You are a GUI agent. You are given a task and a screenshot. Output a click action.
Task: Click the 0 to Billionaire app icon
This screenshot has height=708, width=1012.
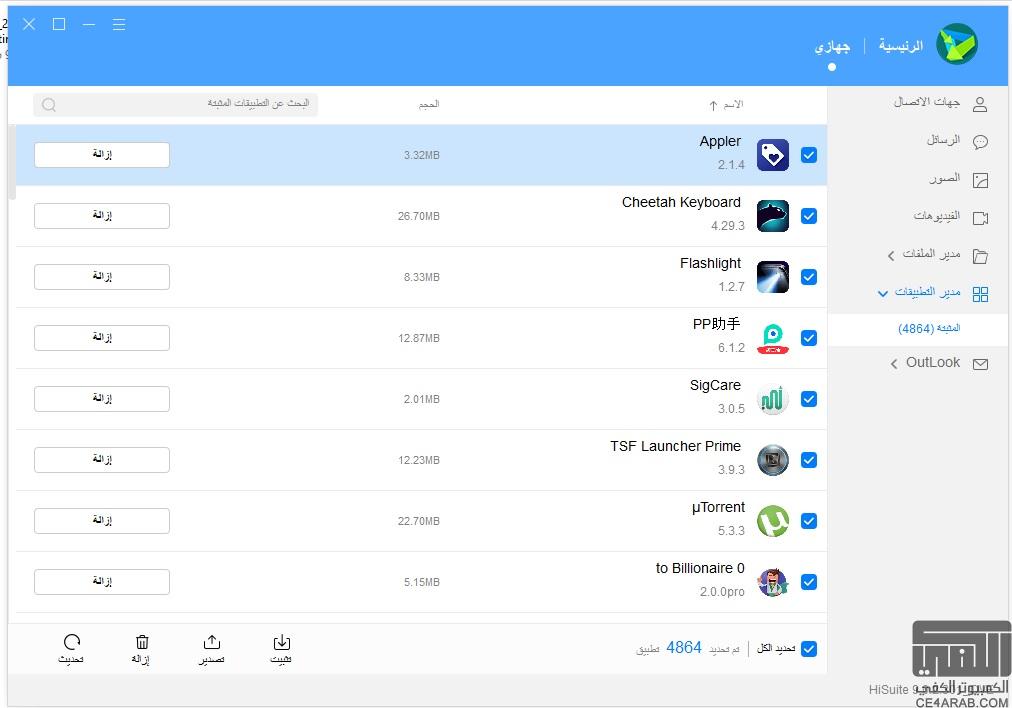point(773,582)
